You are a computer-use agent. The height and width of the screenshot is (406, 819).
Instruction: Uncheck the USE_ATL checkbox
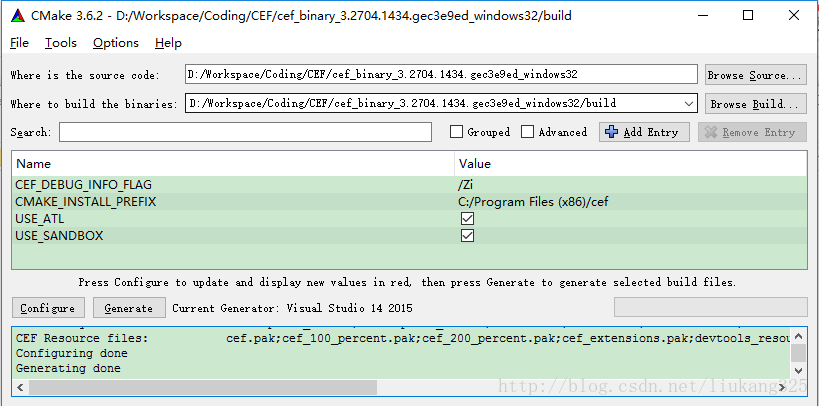tap(467, 218)
